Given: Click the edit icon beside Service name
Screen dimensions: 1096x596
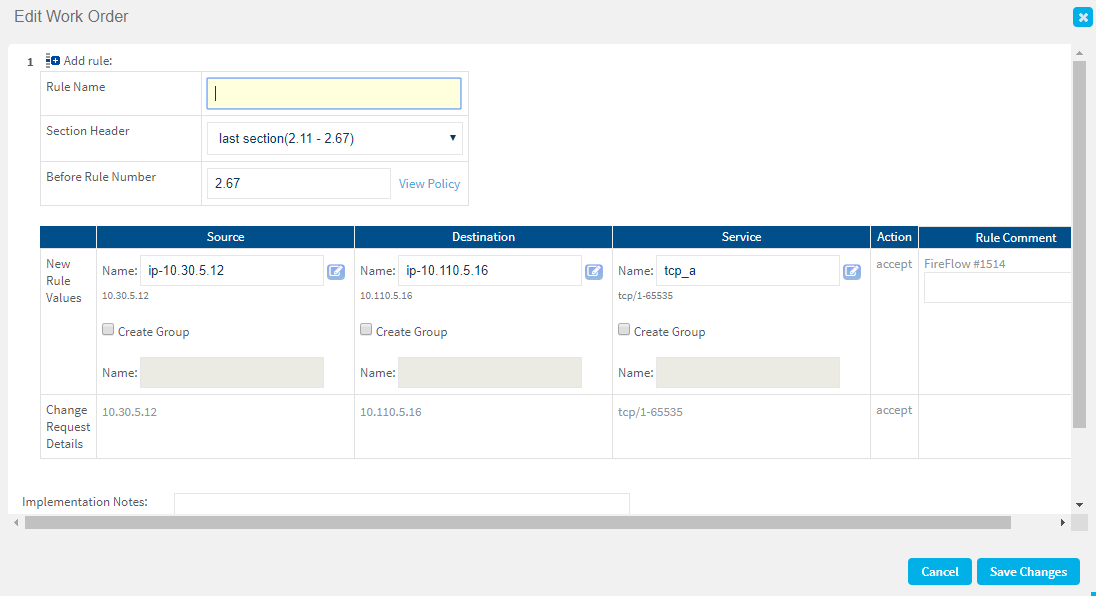Looking at the screenshot, I should (x=852, y=271).
